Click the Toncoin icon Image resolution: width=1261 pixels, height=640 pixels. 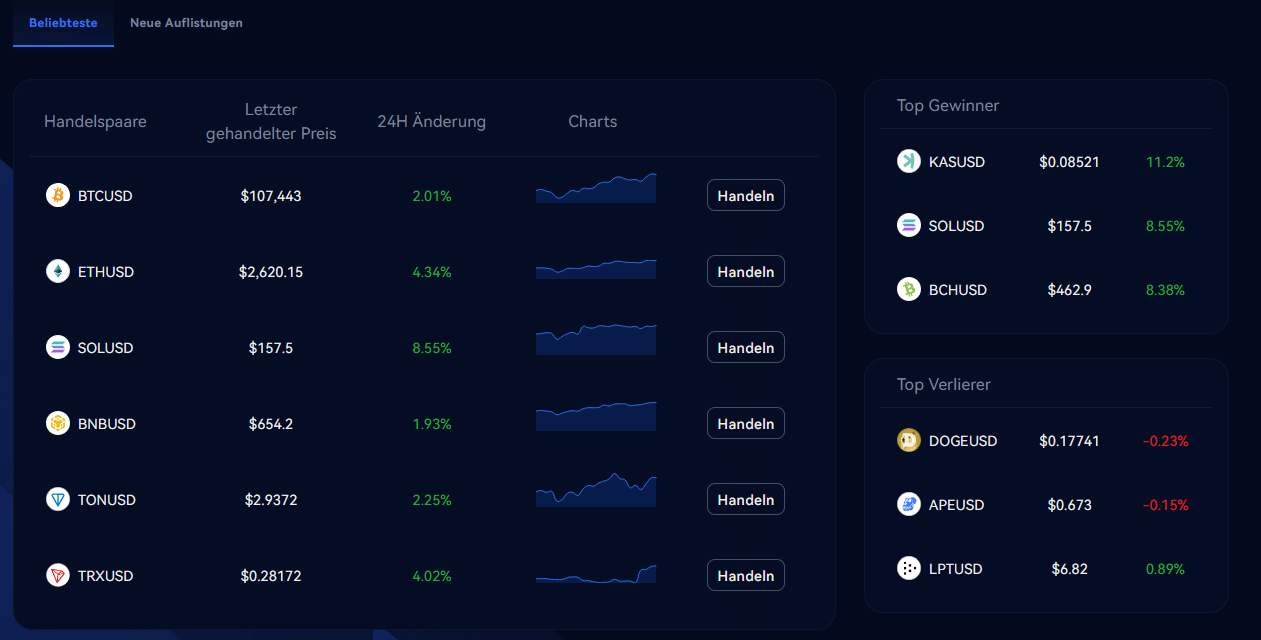point(58,499)
